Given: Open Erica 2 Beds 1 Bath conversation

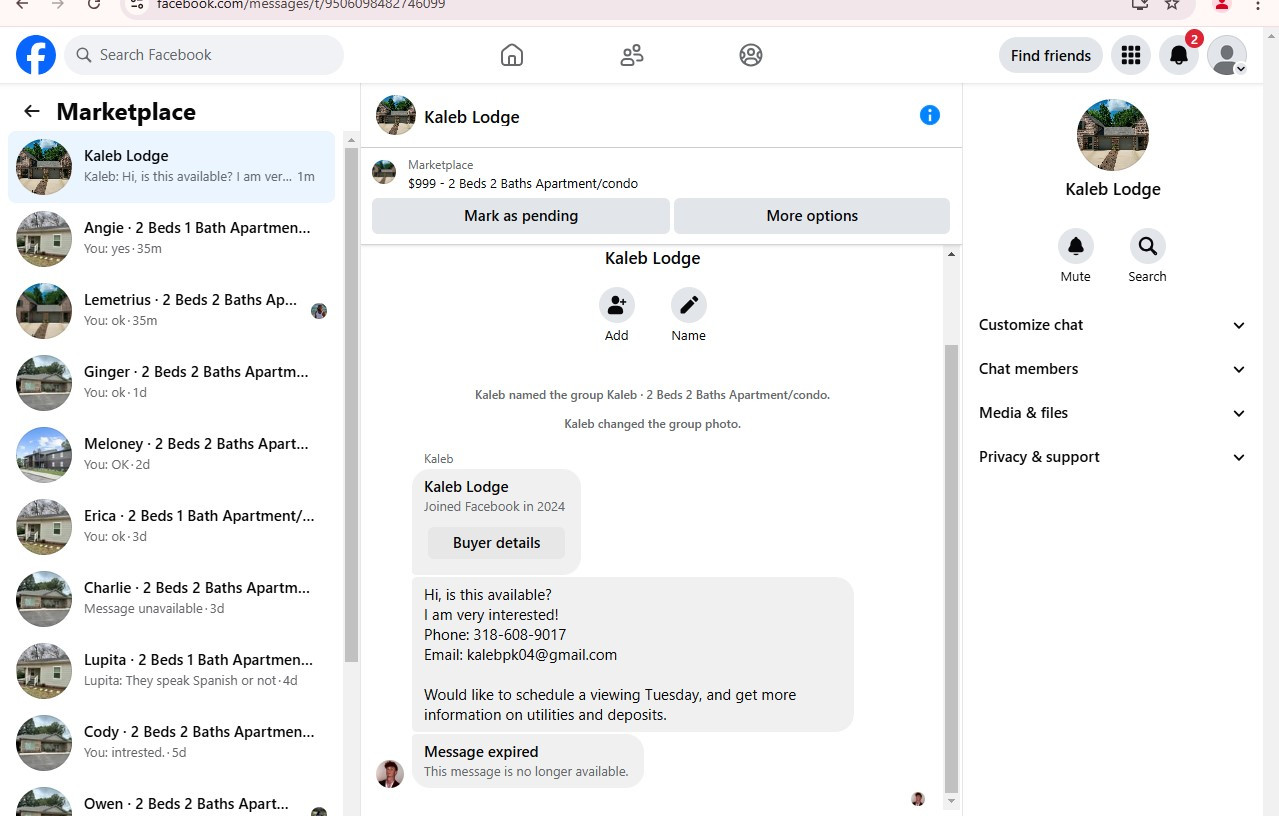Looking at the screenshot, I should click(172, 527).
